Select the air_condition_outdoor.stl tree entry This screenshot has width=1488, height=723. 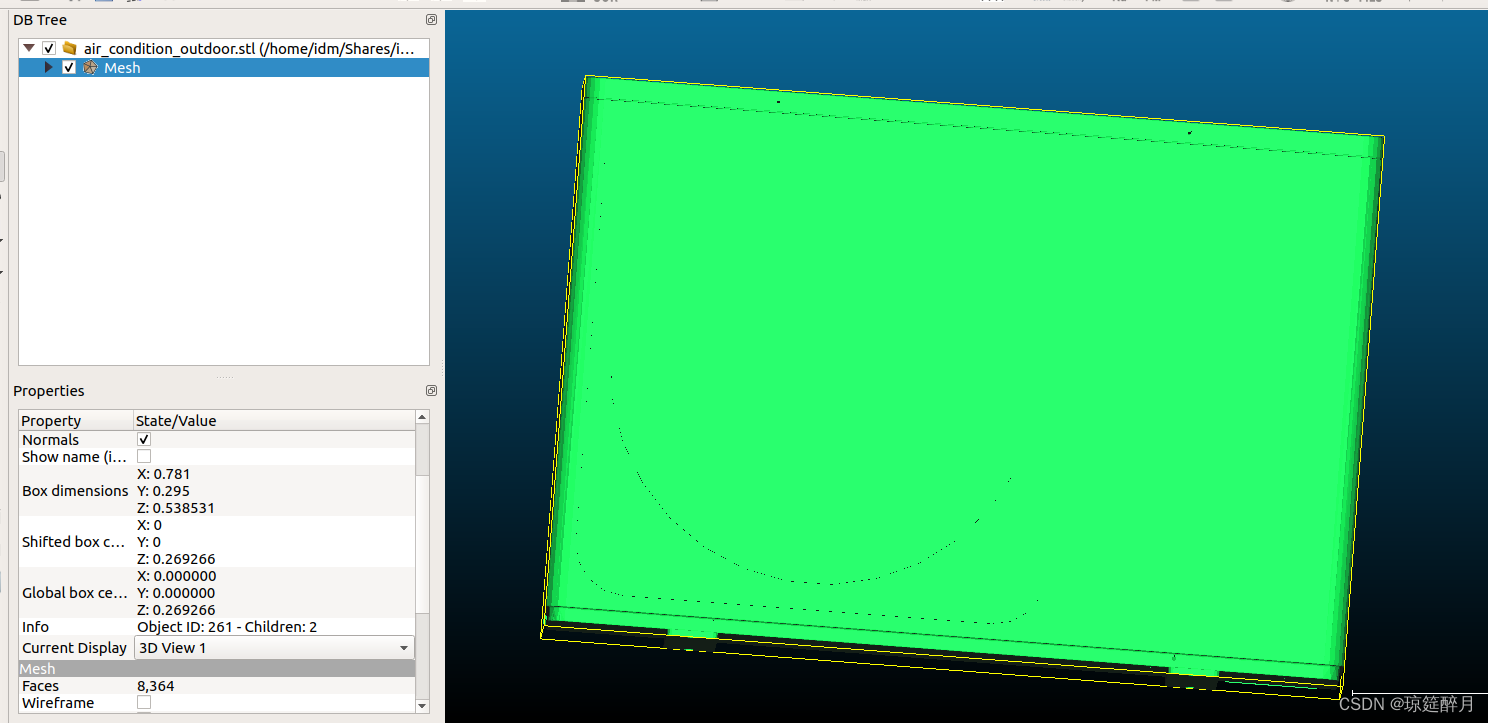[x=249, y=48]
